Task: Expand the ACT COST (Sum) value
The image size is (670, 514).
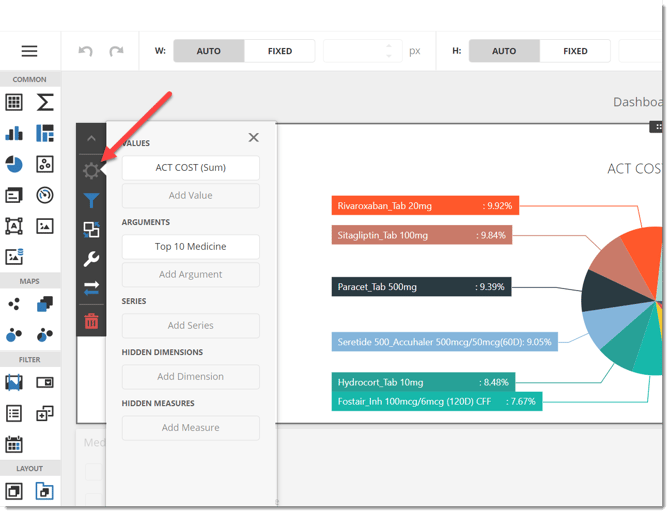Action: tap(190, 168)
